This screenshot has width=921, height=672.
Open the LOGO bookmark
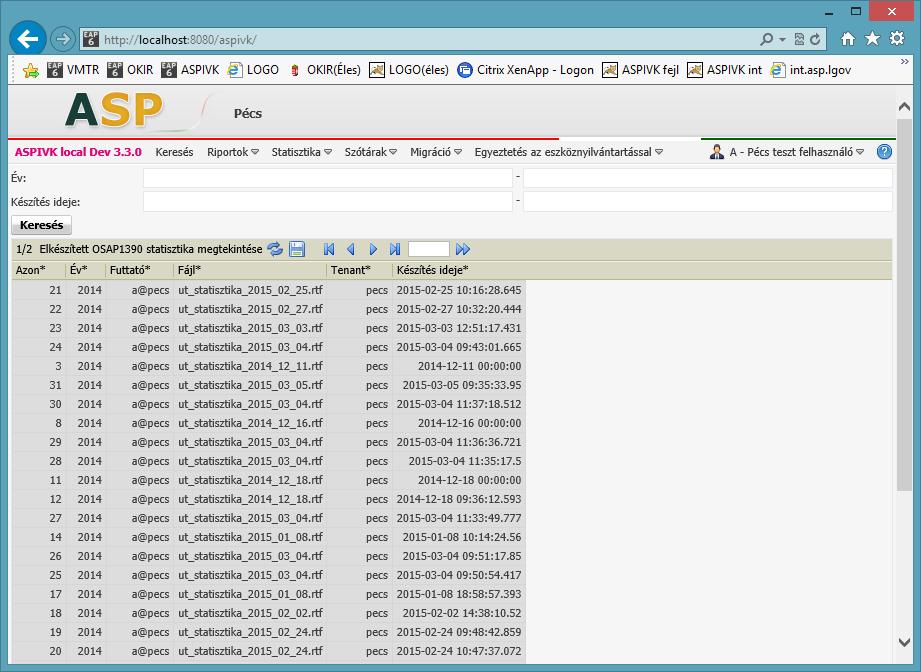click(253, 70)
